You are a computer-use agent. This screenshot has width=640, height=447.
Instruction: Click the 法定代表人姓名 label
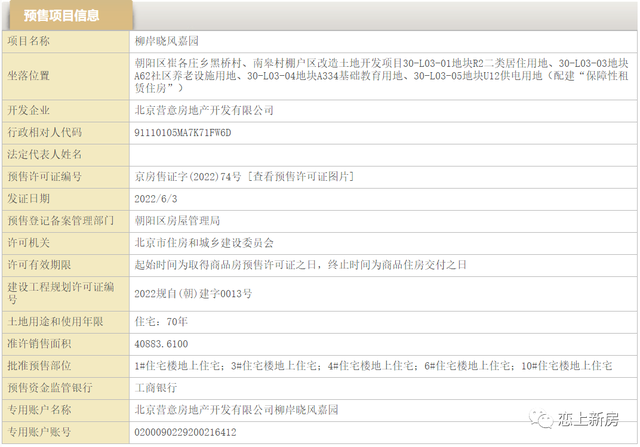pos(44,154)
